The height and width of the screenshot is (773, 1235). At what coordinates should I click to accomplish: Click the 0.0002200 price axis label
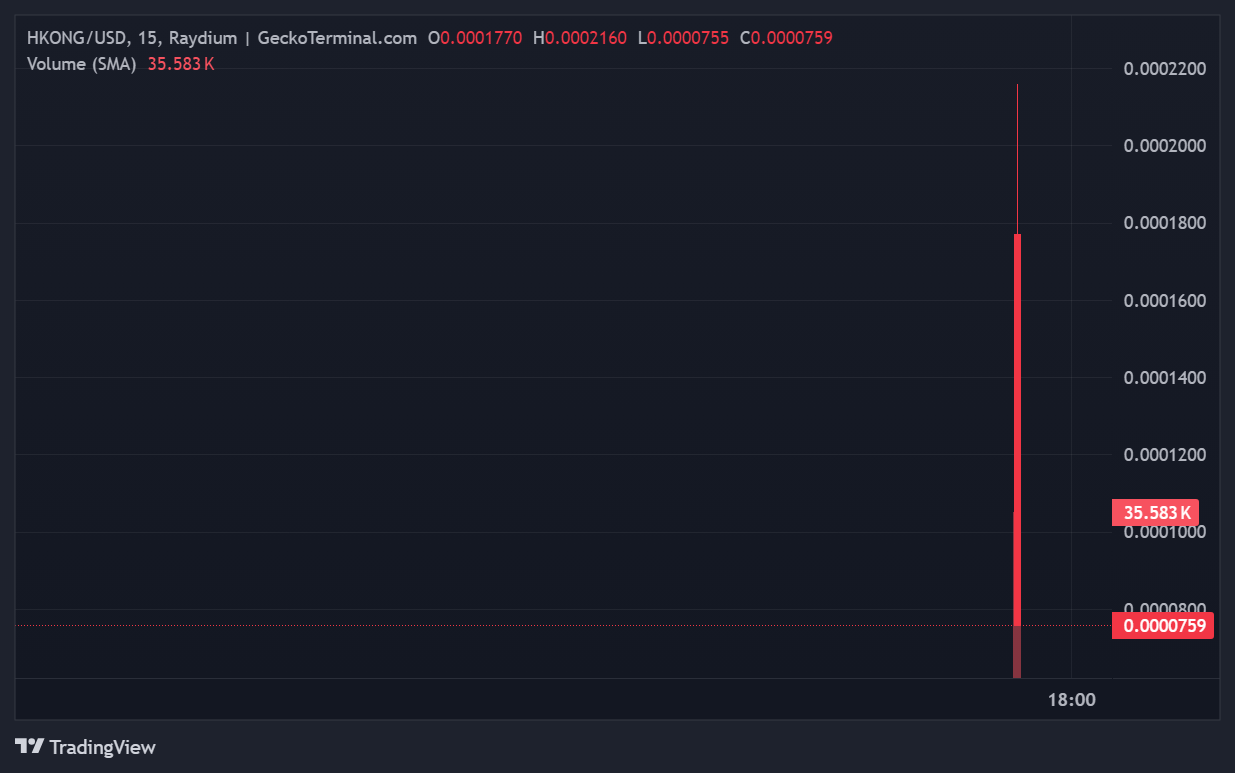pos(1164,69)
